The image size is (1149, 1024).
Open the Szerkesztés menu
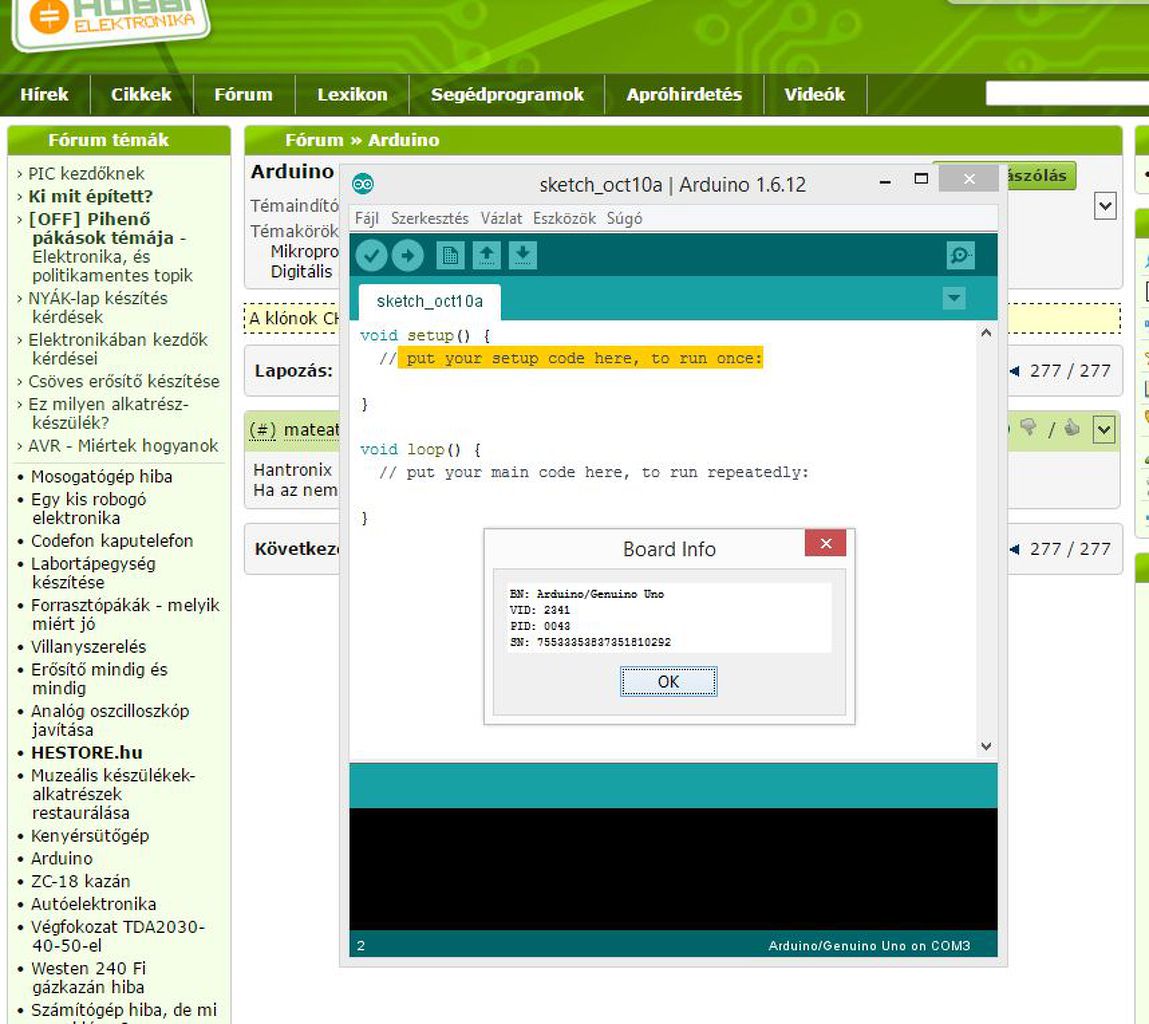tap(429, 218)
